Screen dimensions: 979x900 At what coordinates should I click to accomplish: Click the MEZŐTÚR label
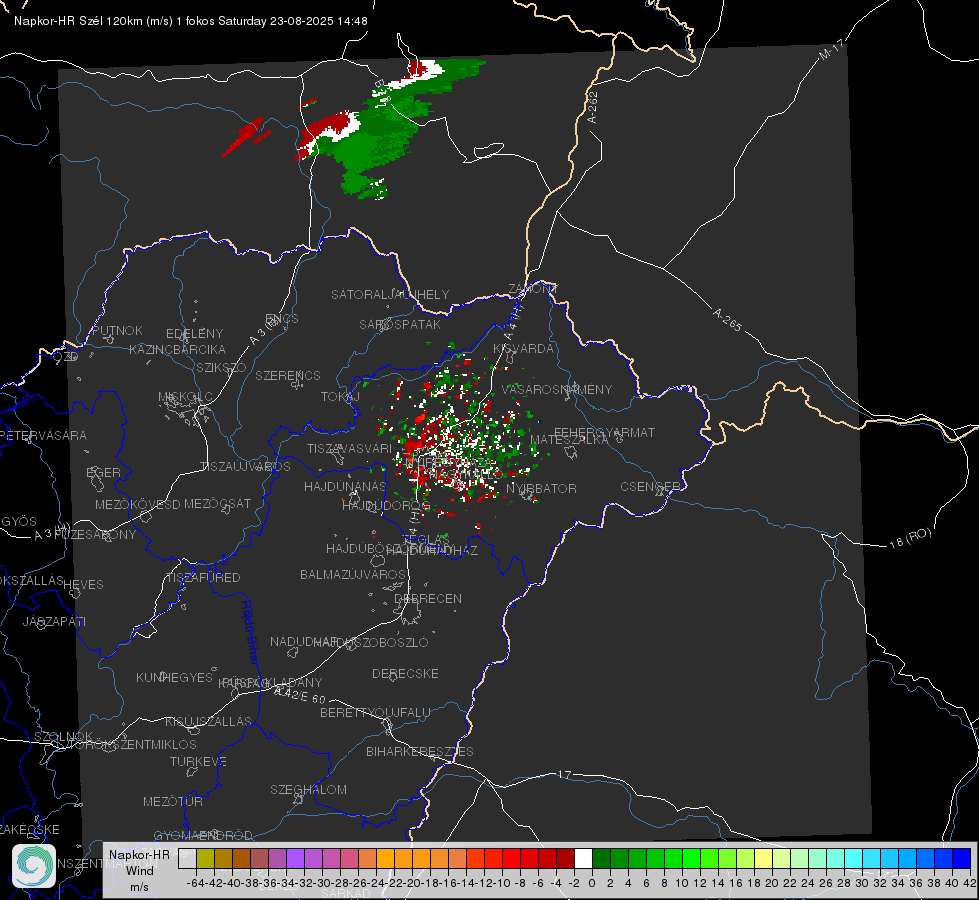coord(173,801)
